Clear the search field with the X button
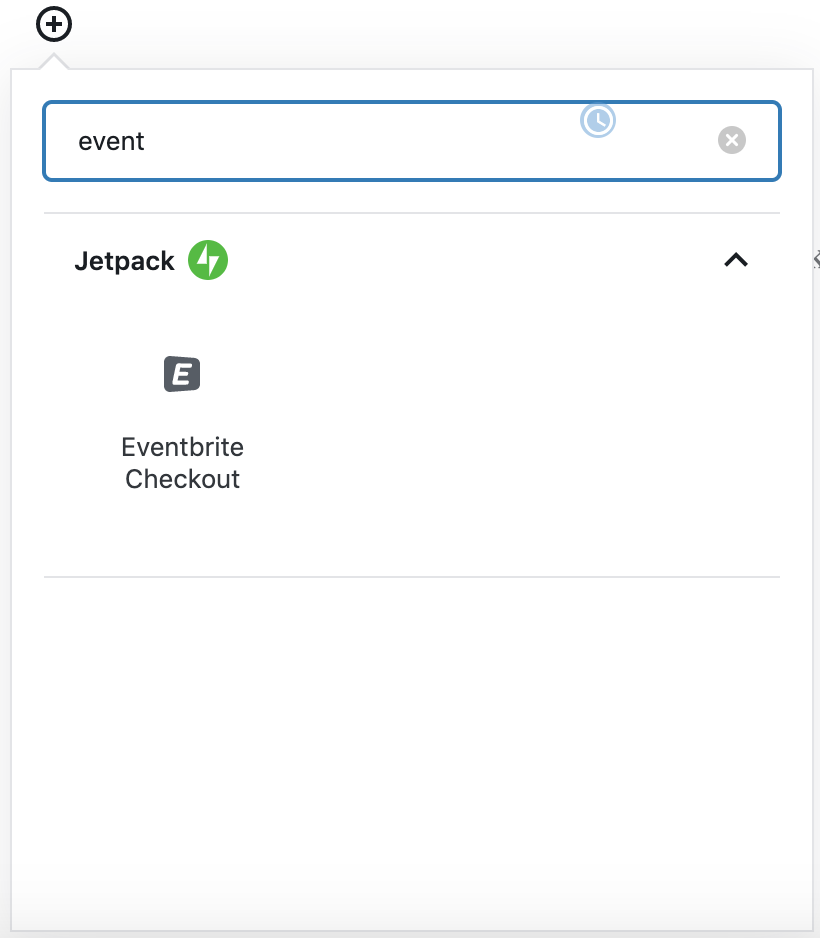The image size is (820, 938). [731, 140]
